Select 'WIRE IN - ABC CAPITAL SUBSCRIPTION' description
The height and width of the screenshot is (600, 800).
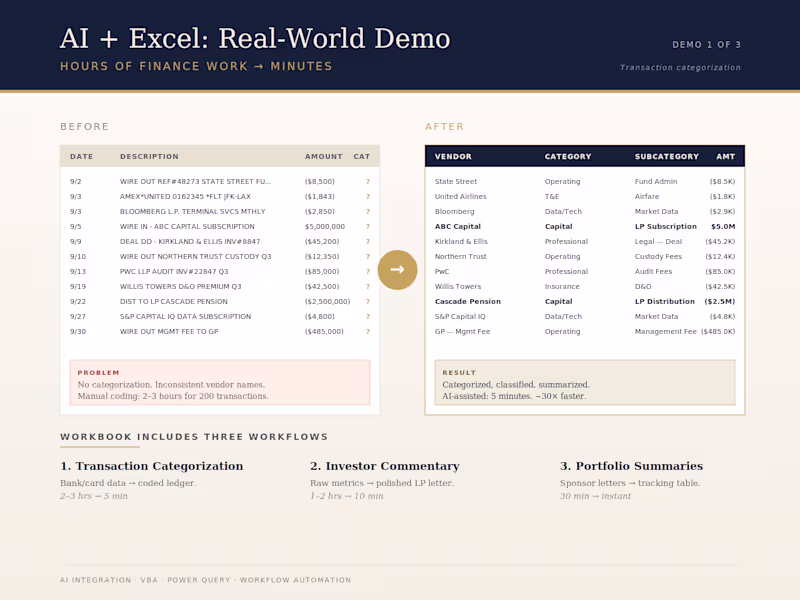[x=187, y=227]
